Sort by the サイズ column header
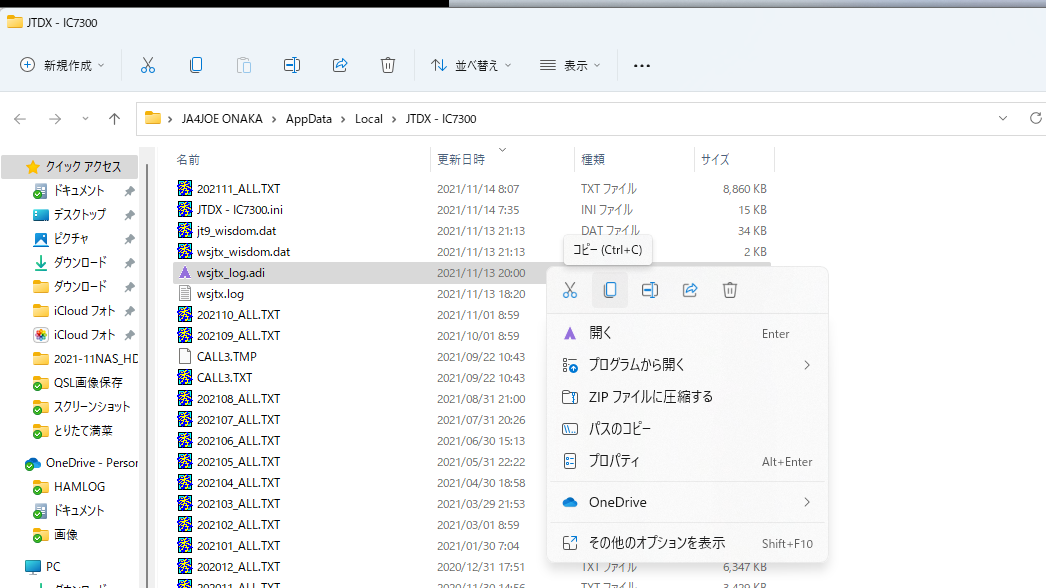 714,160
